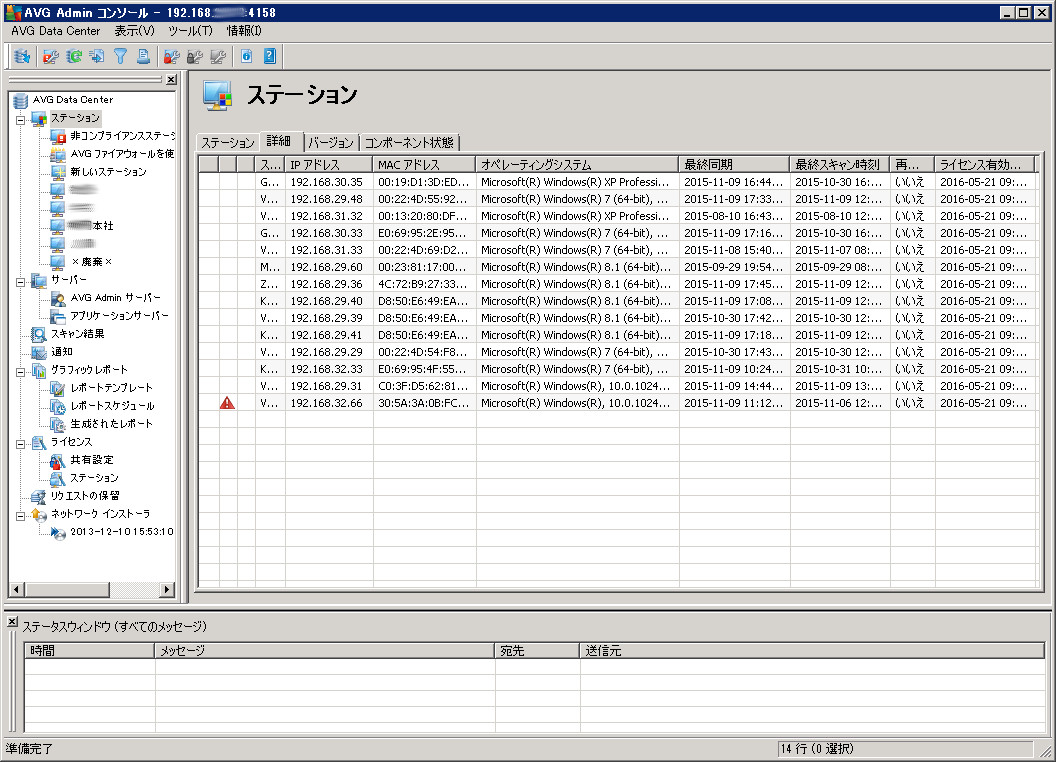Screen dimensions: 1056x762
Task: Click the リクエストの保留 tree icon
Action: click(x=39, y=497)
